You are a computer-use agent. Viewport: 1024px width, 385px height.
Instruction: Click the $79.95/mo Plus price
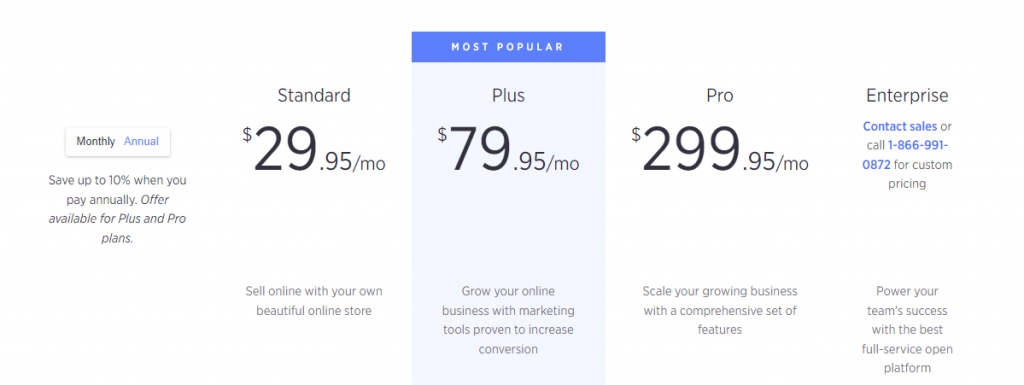[508, 149]
